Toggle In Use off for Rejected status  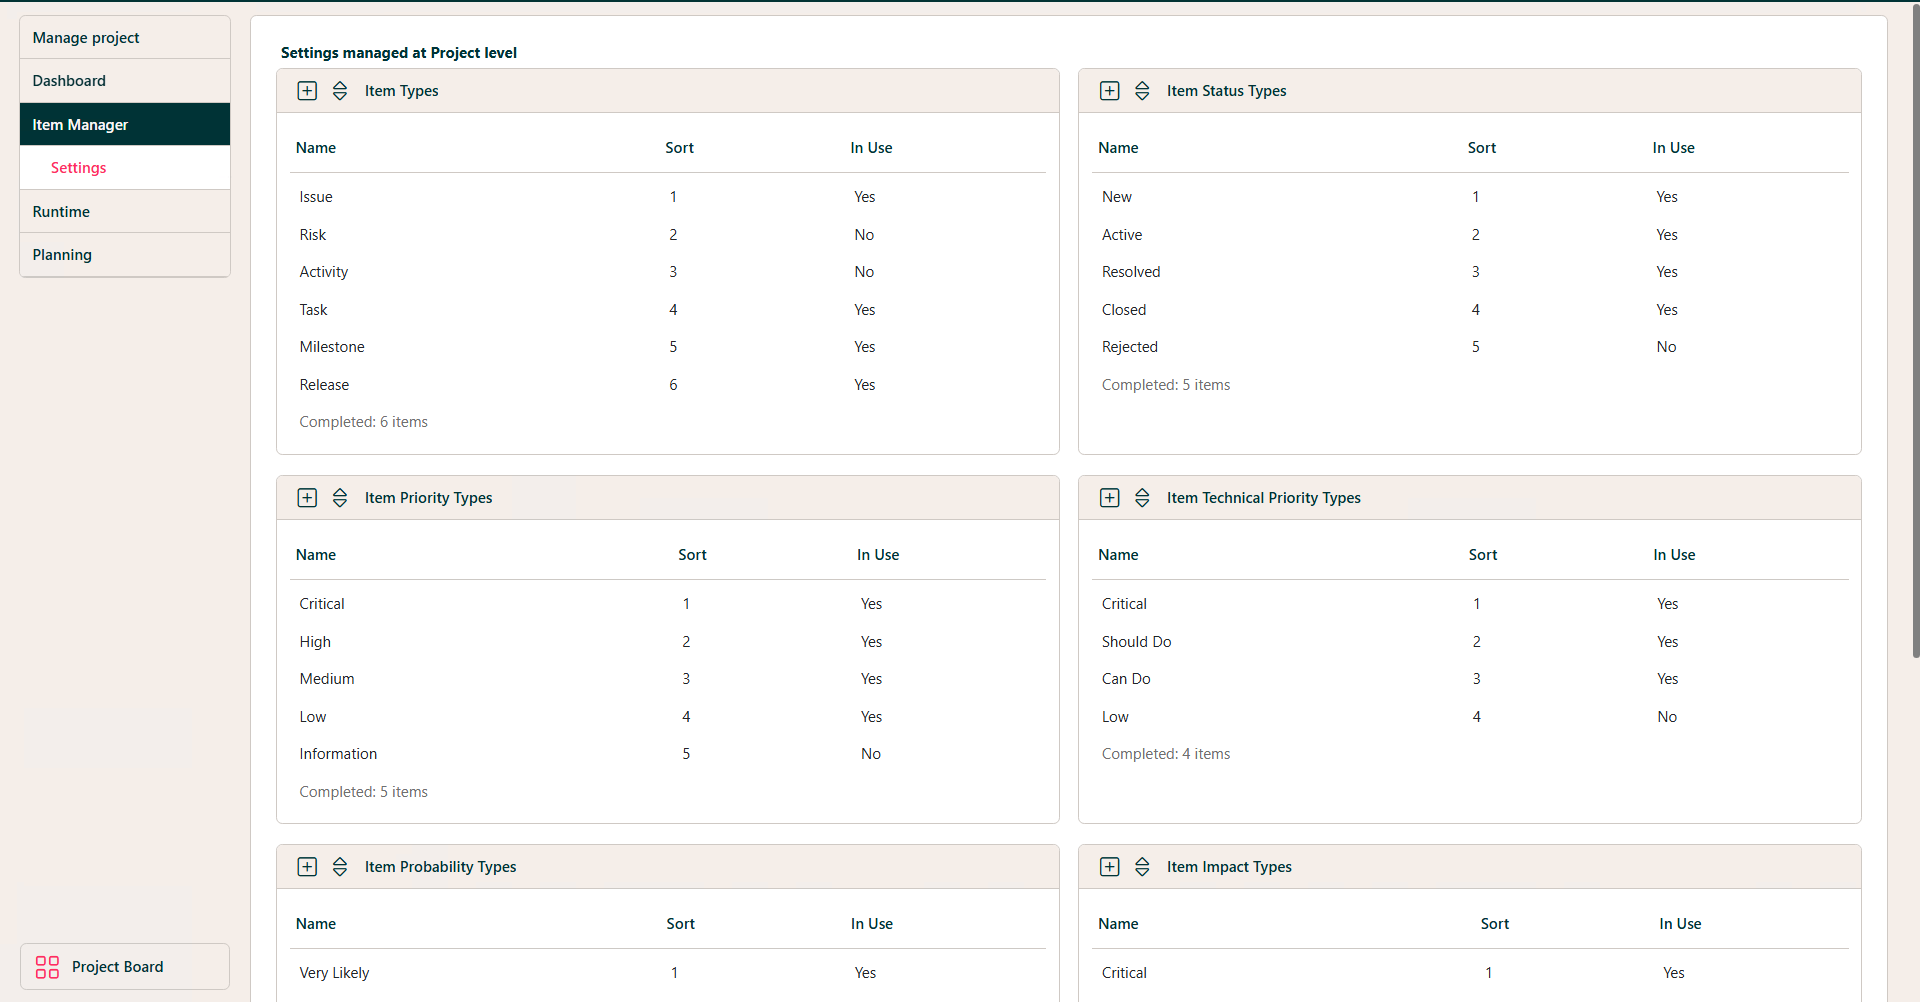coord(1666,346)
